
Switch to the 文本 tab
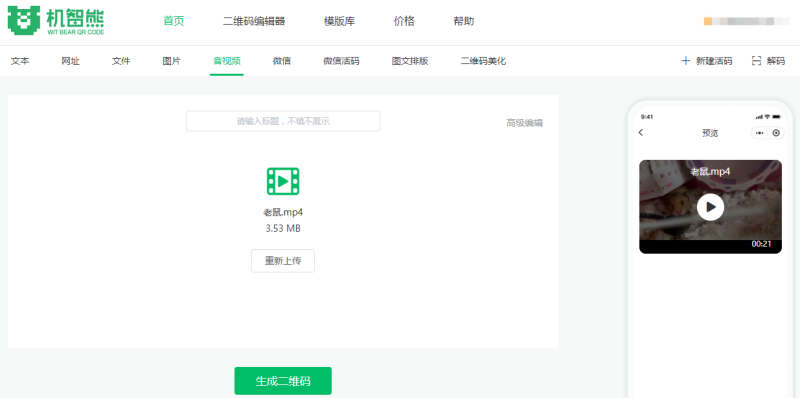pos(20,61)
